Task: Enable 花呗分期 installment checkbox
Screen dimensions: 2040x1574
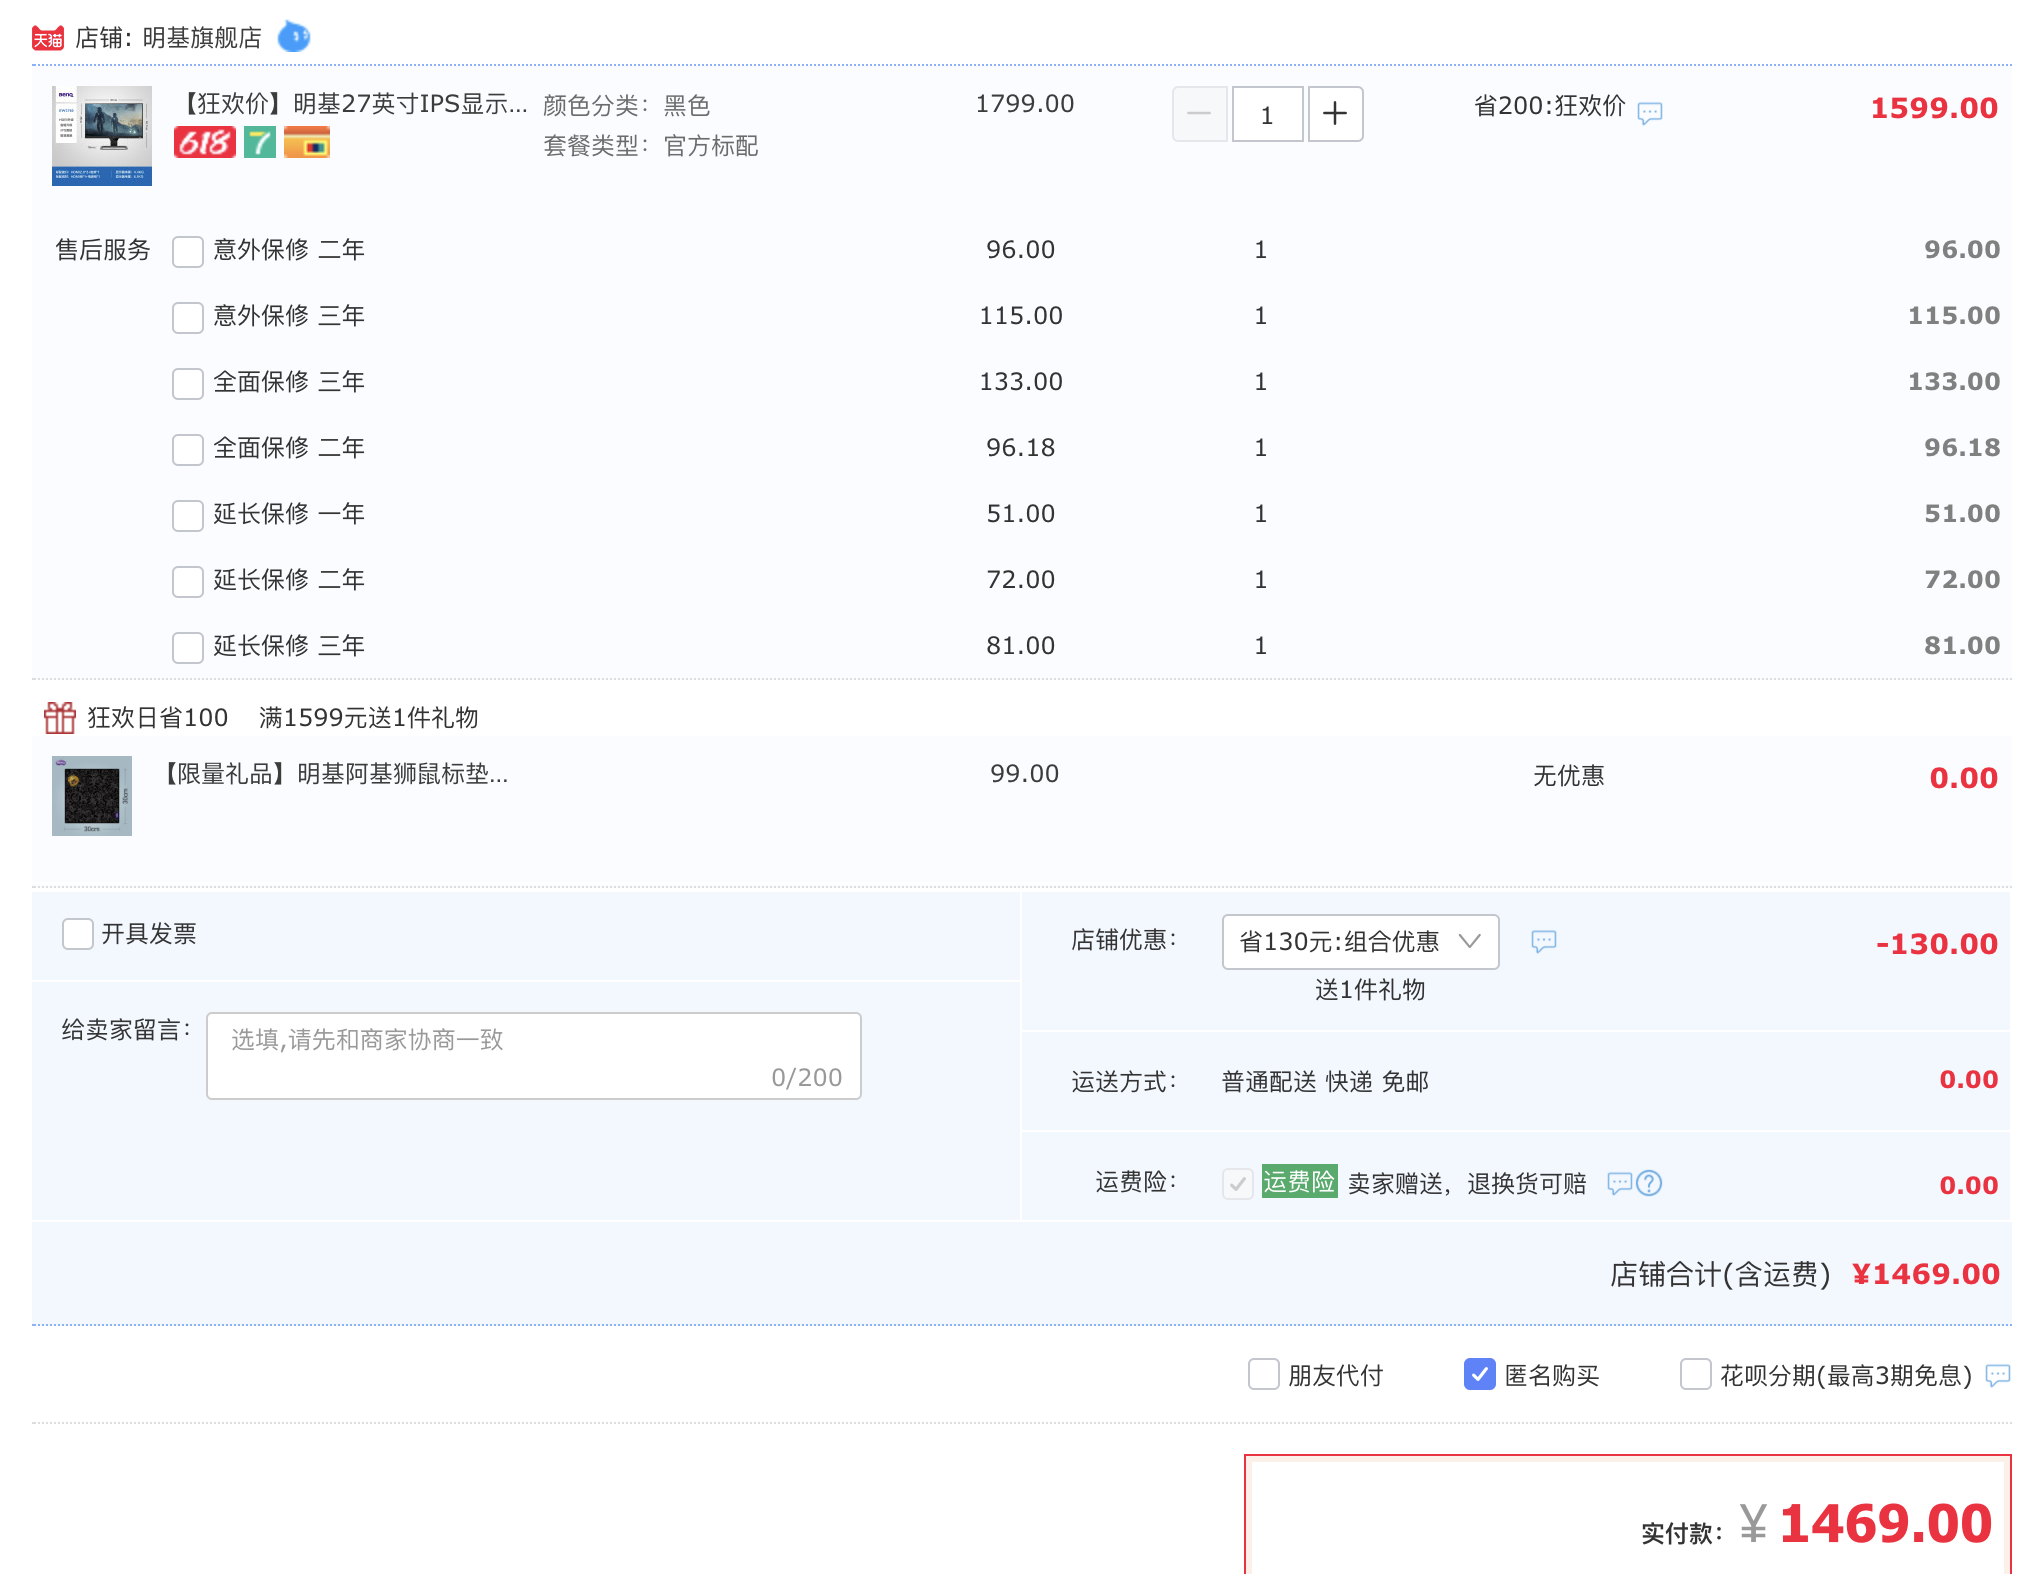Action: point(1696,1374)
